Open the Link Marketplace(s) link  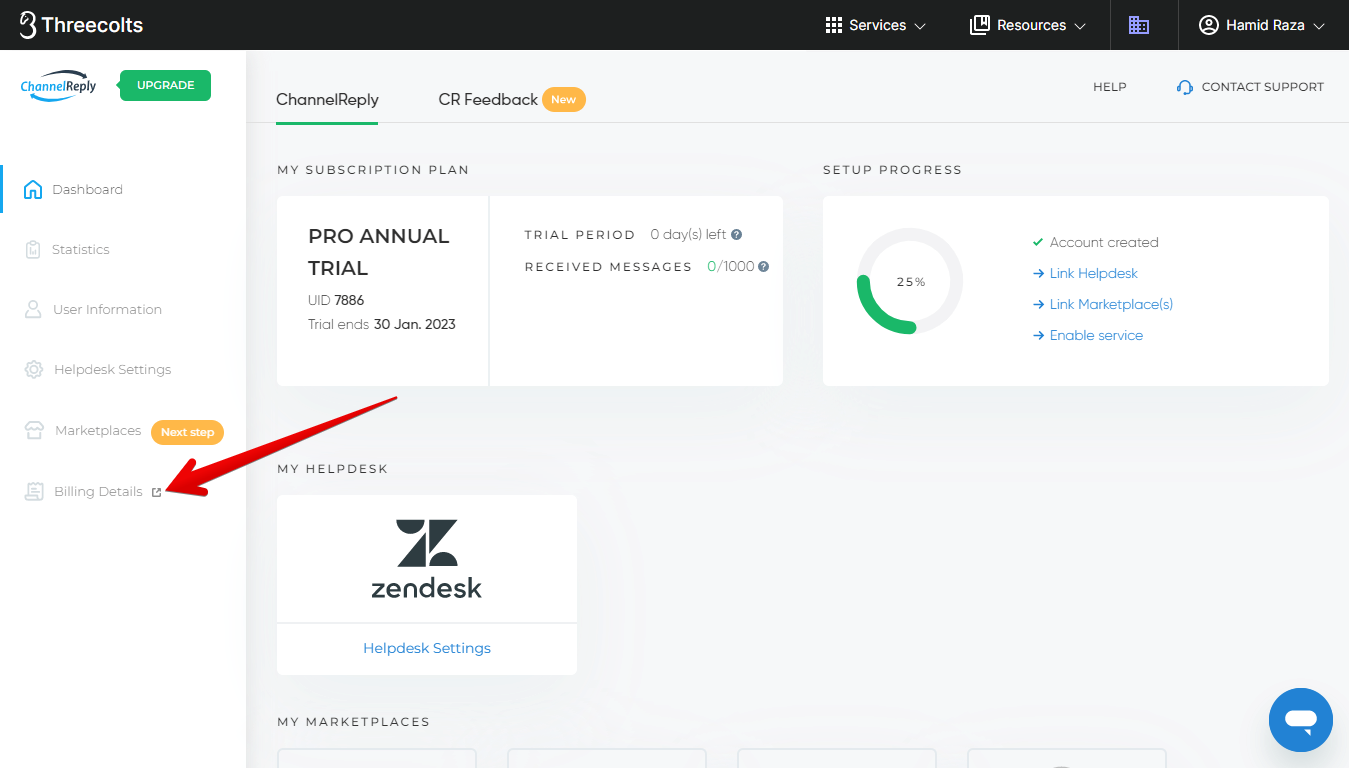pos(1111,304)
